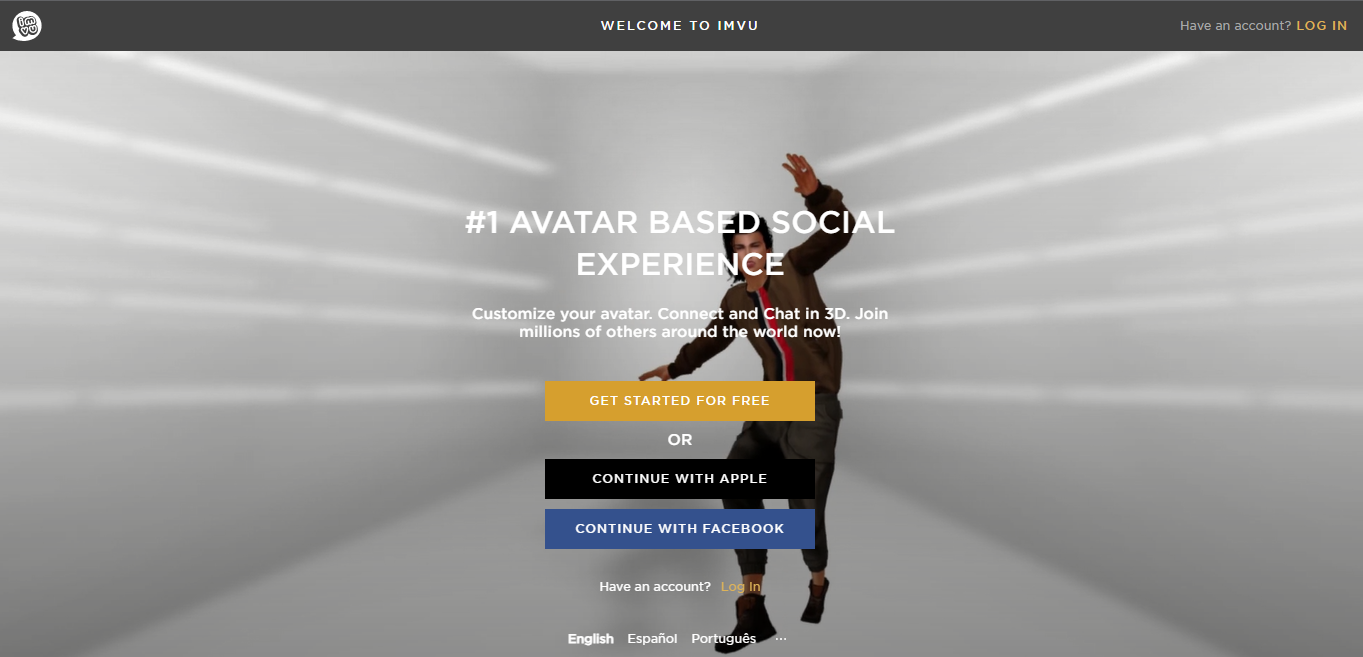
Task: Click 'Have an account?' text below buttons
Action: [x=655, y=587]
